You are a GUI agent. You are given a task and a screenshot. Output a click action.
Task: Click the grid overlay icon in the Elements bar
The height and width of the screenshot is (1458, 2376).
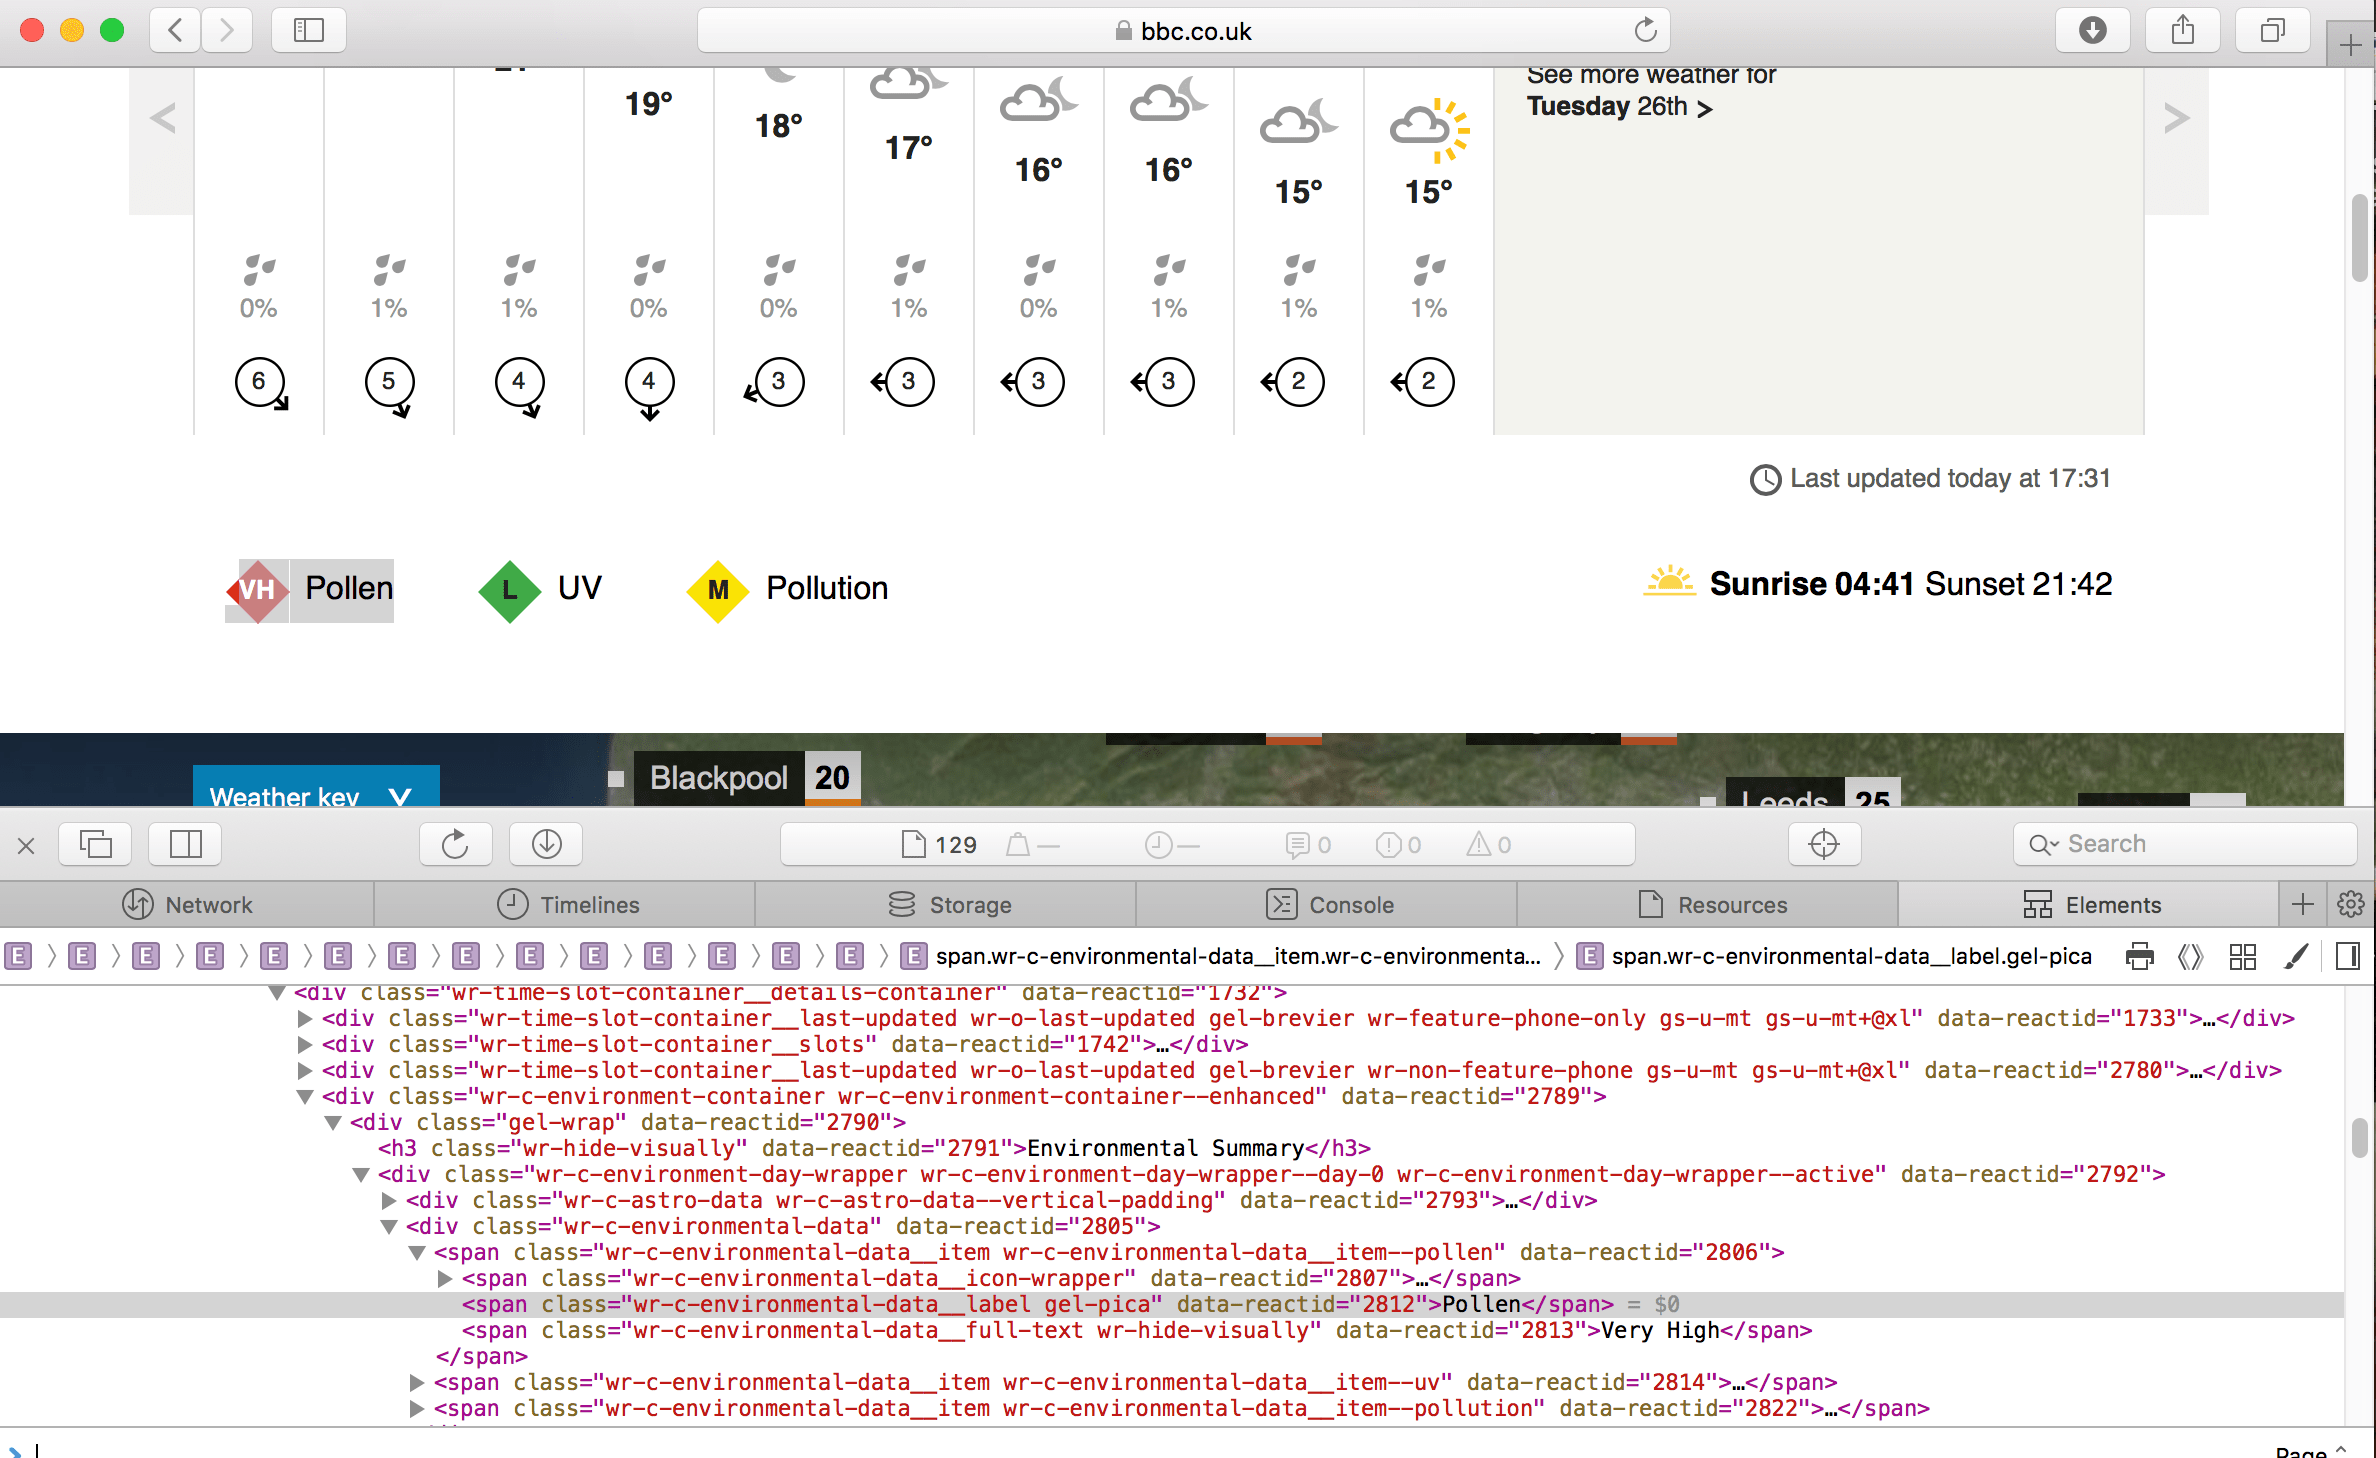tap(2242, 956)
